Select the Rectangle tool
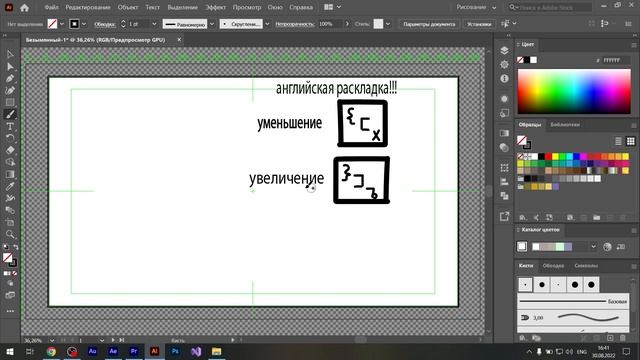640x360 pixels. (x=10, y=102)
